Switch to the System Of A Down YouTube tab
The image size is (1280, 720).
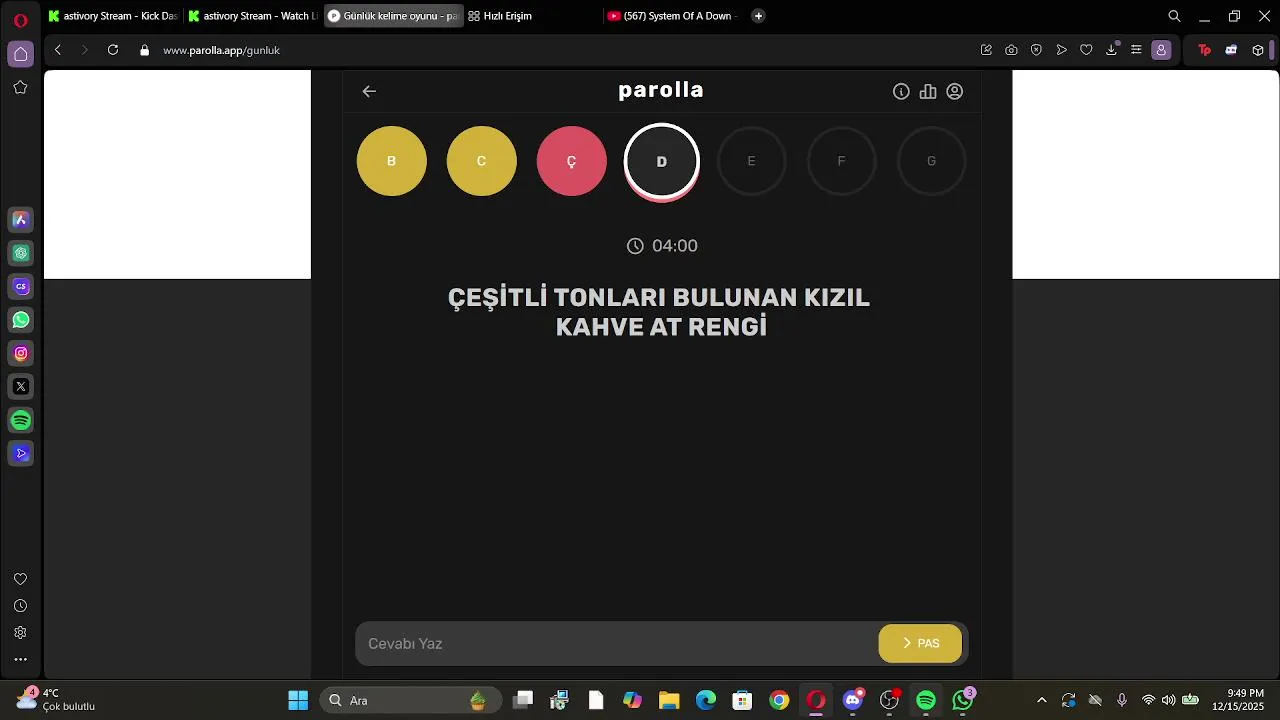[x=672, y=16]
